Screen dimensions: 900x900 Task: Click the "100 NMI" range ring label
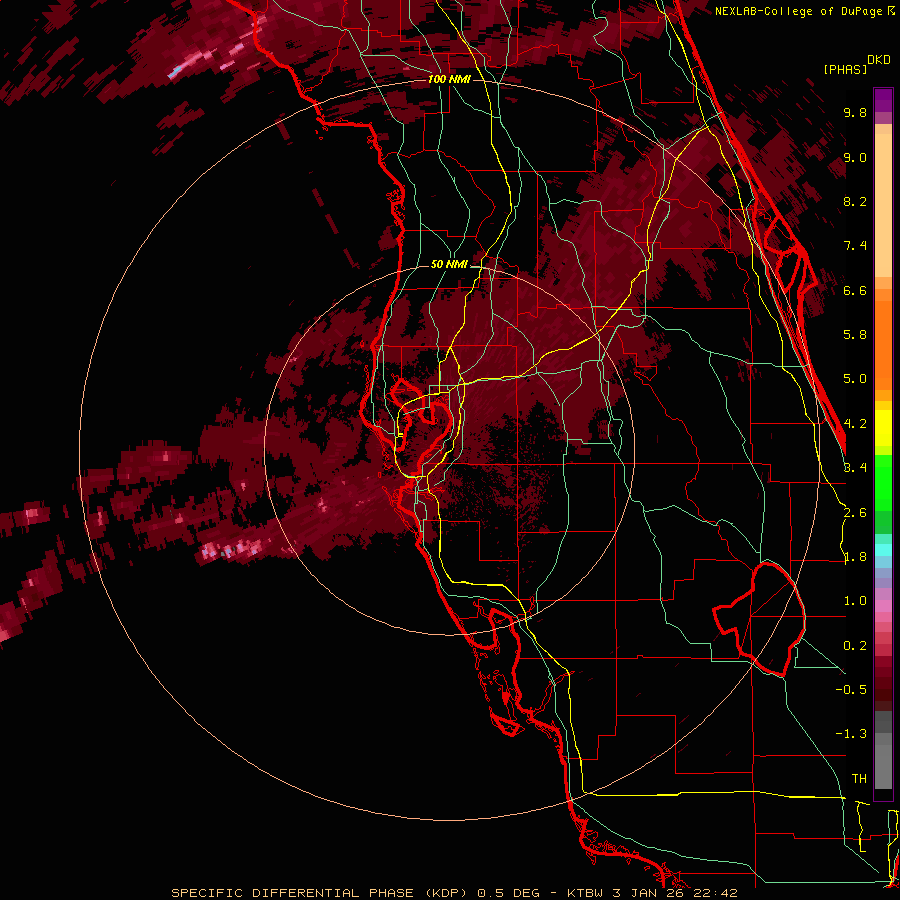pyautogui.click(x=449, y=79)
